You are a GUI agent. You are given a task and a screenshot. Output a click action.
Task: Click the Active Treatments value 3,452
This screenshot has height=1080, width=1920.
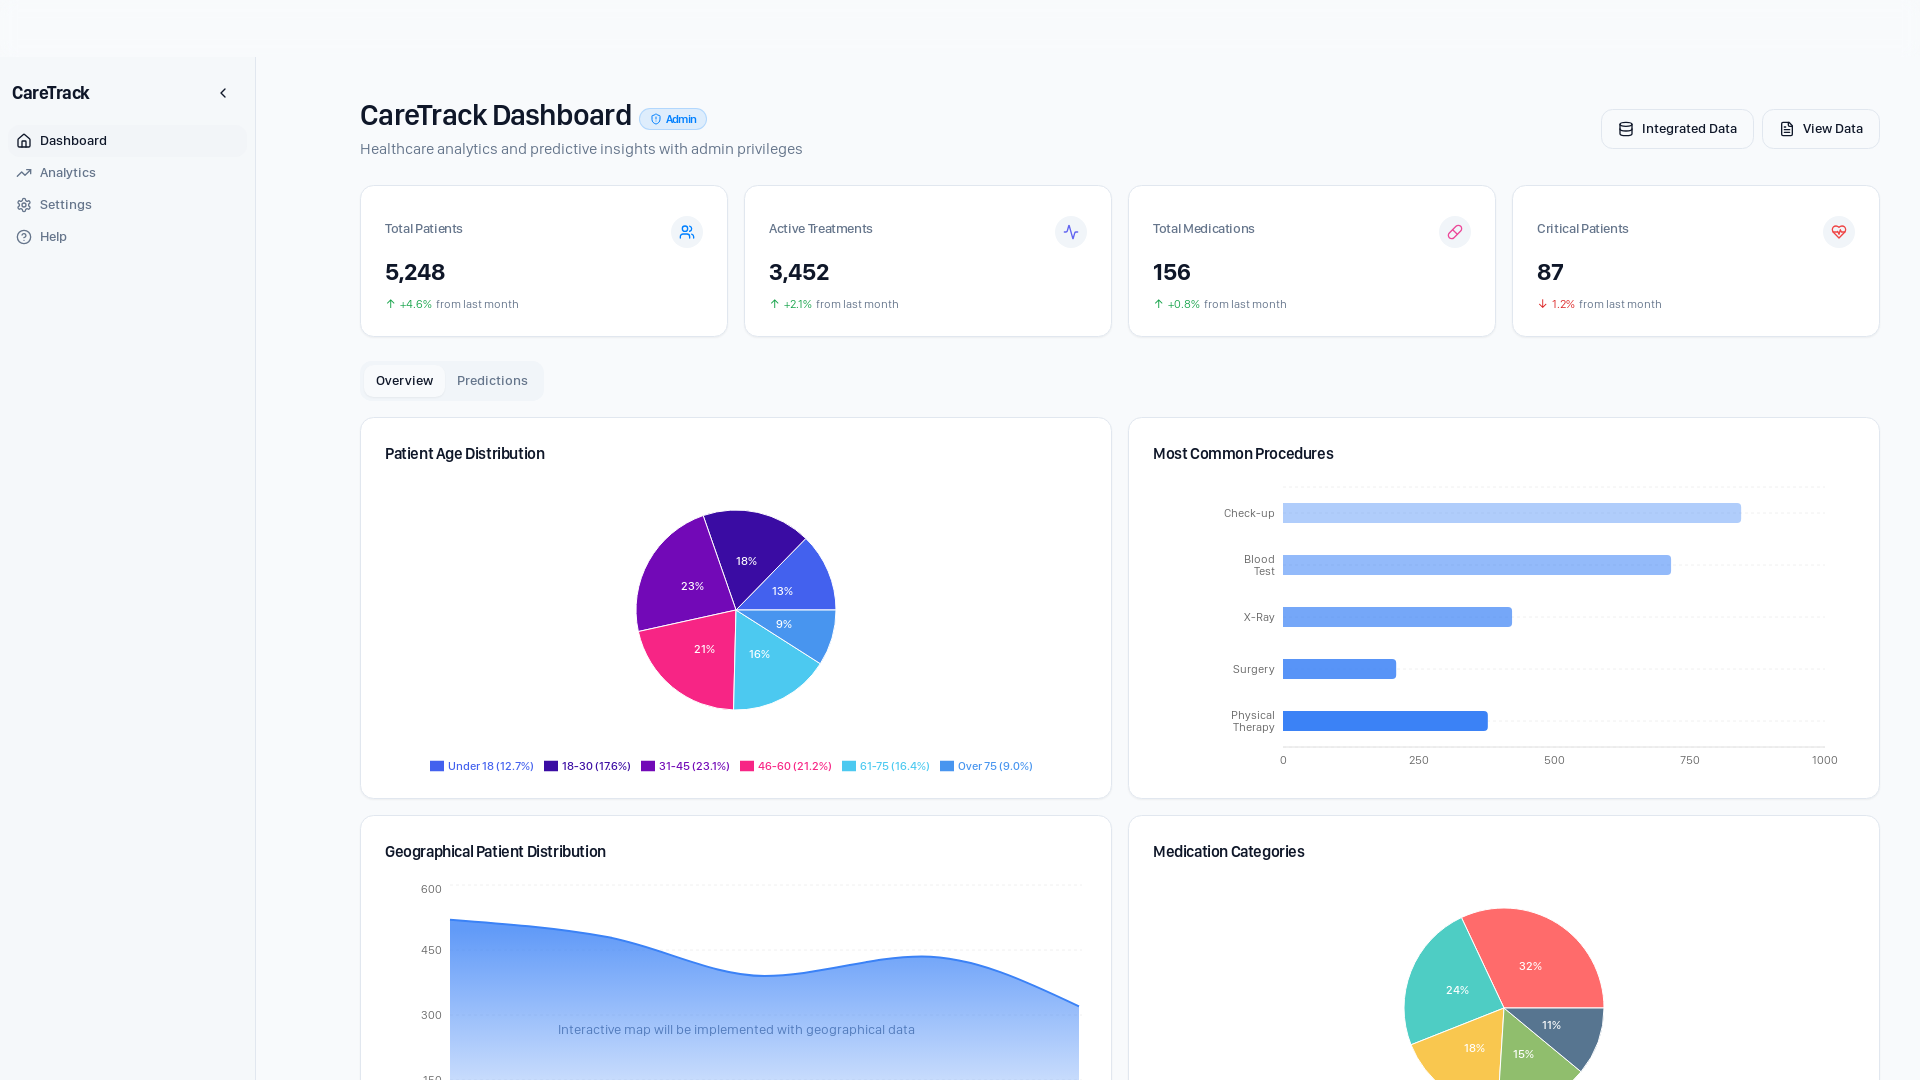coord(799,272)
